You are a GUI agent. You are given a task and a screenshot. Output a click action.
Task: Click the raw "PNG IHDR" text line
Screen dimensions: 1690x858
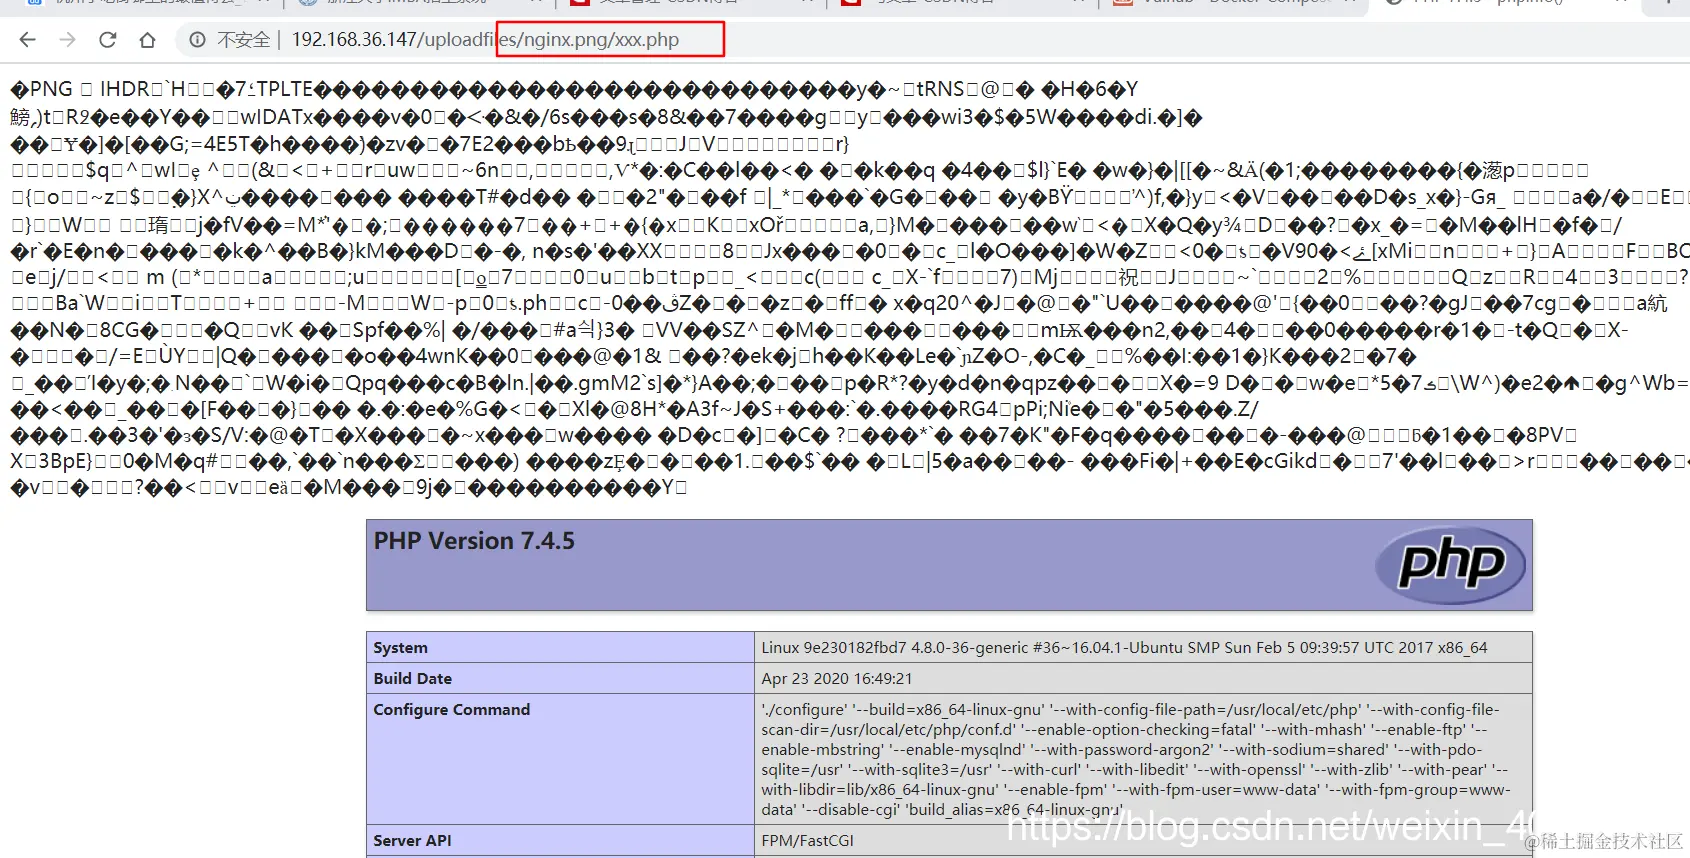tap(574, 90)
